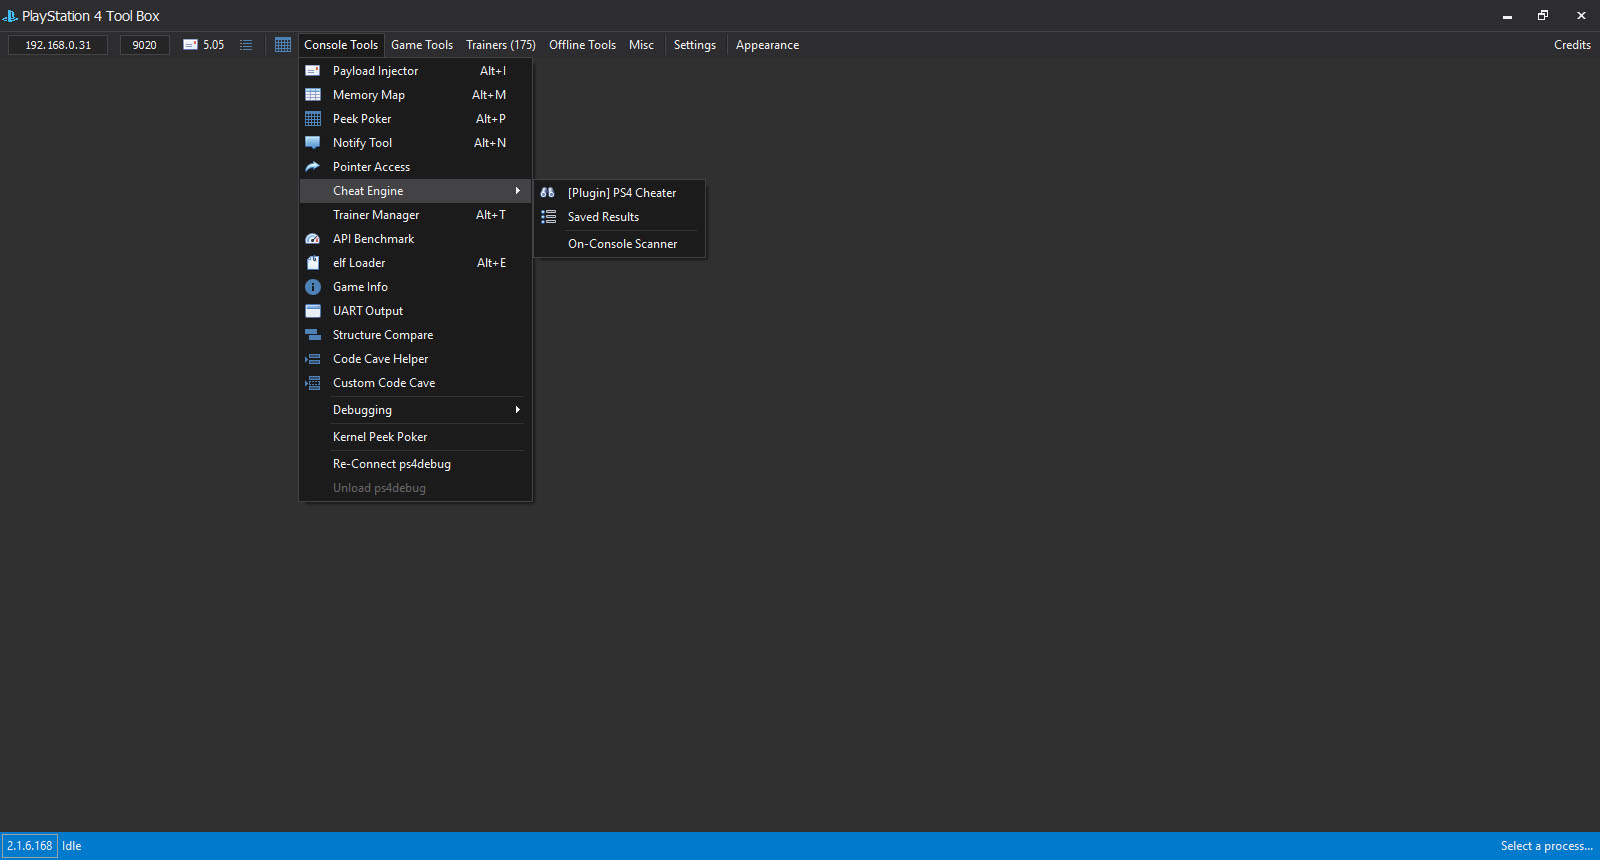Click the grid icon left of Console Tools

(283, 45)
